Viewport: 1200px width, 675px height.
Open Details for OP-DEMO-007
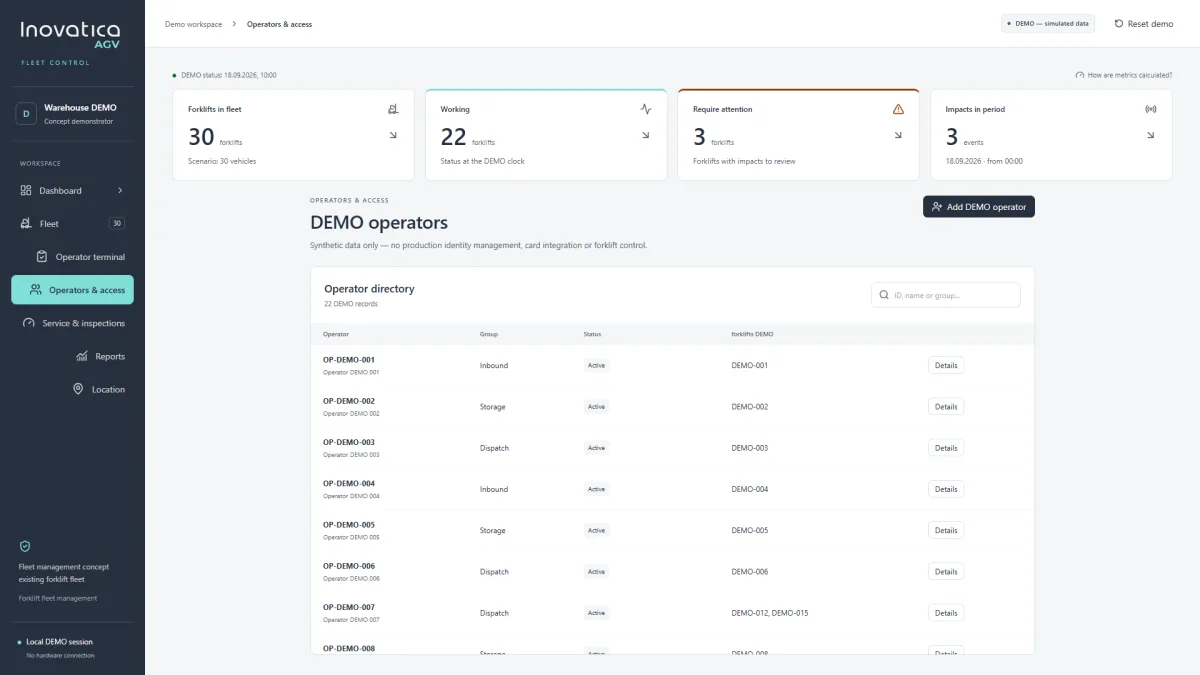pos(946,613)
